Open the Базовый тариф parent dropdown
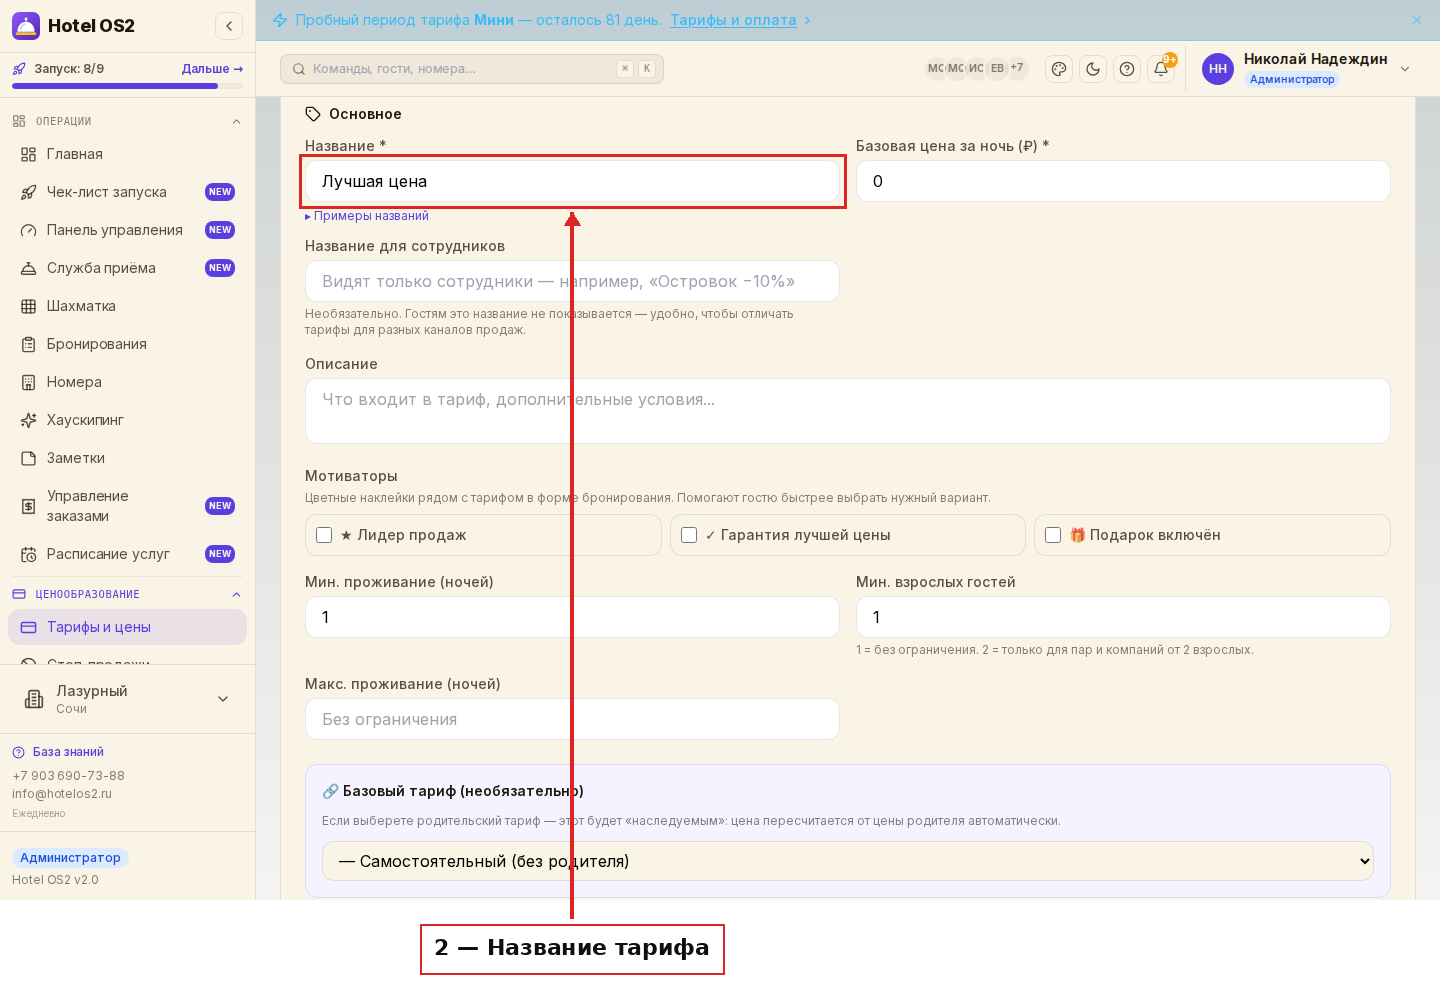Image resolution: width=1440 pixels, height=998 pixels. click(x=848, y=861)
